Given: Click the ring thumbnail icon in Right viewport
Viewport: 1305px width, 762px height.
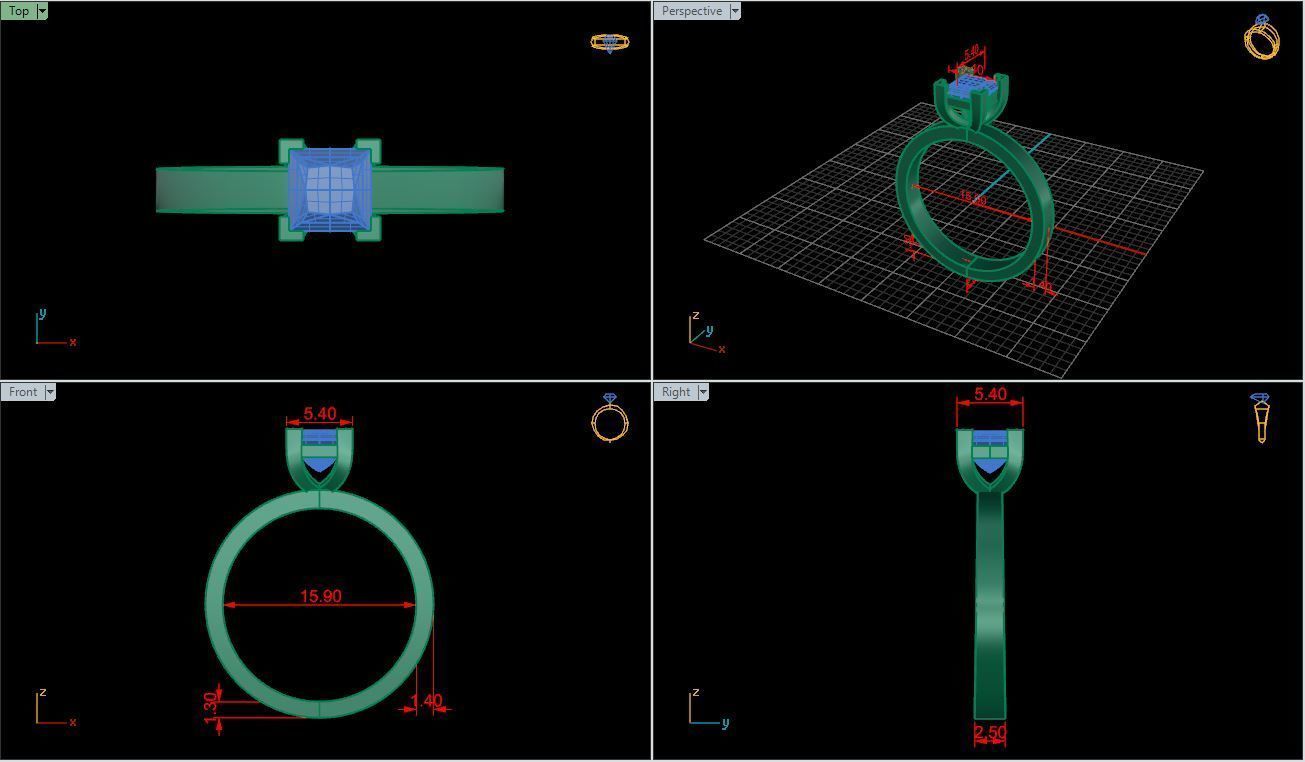Looking at the screenshot, I should (x=1261, y=418).
